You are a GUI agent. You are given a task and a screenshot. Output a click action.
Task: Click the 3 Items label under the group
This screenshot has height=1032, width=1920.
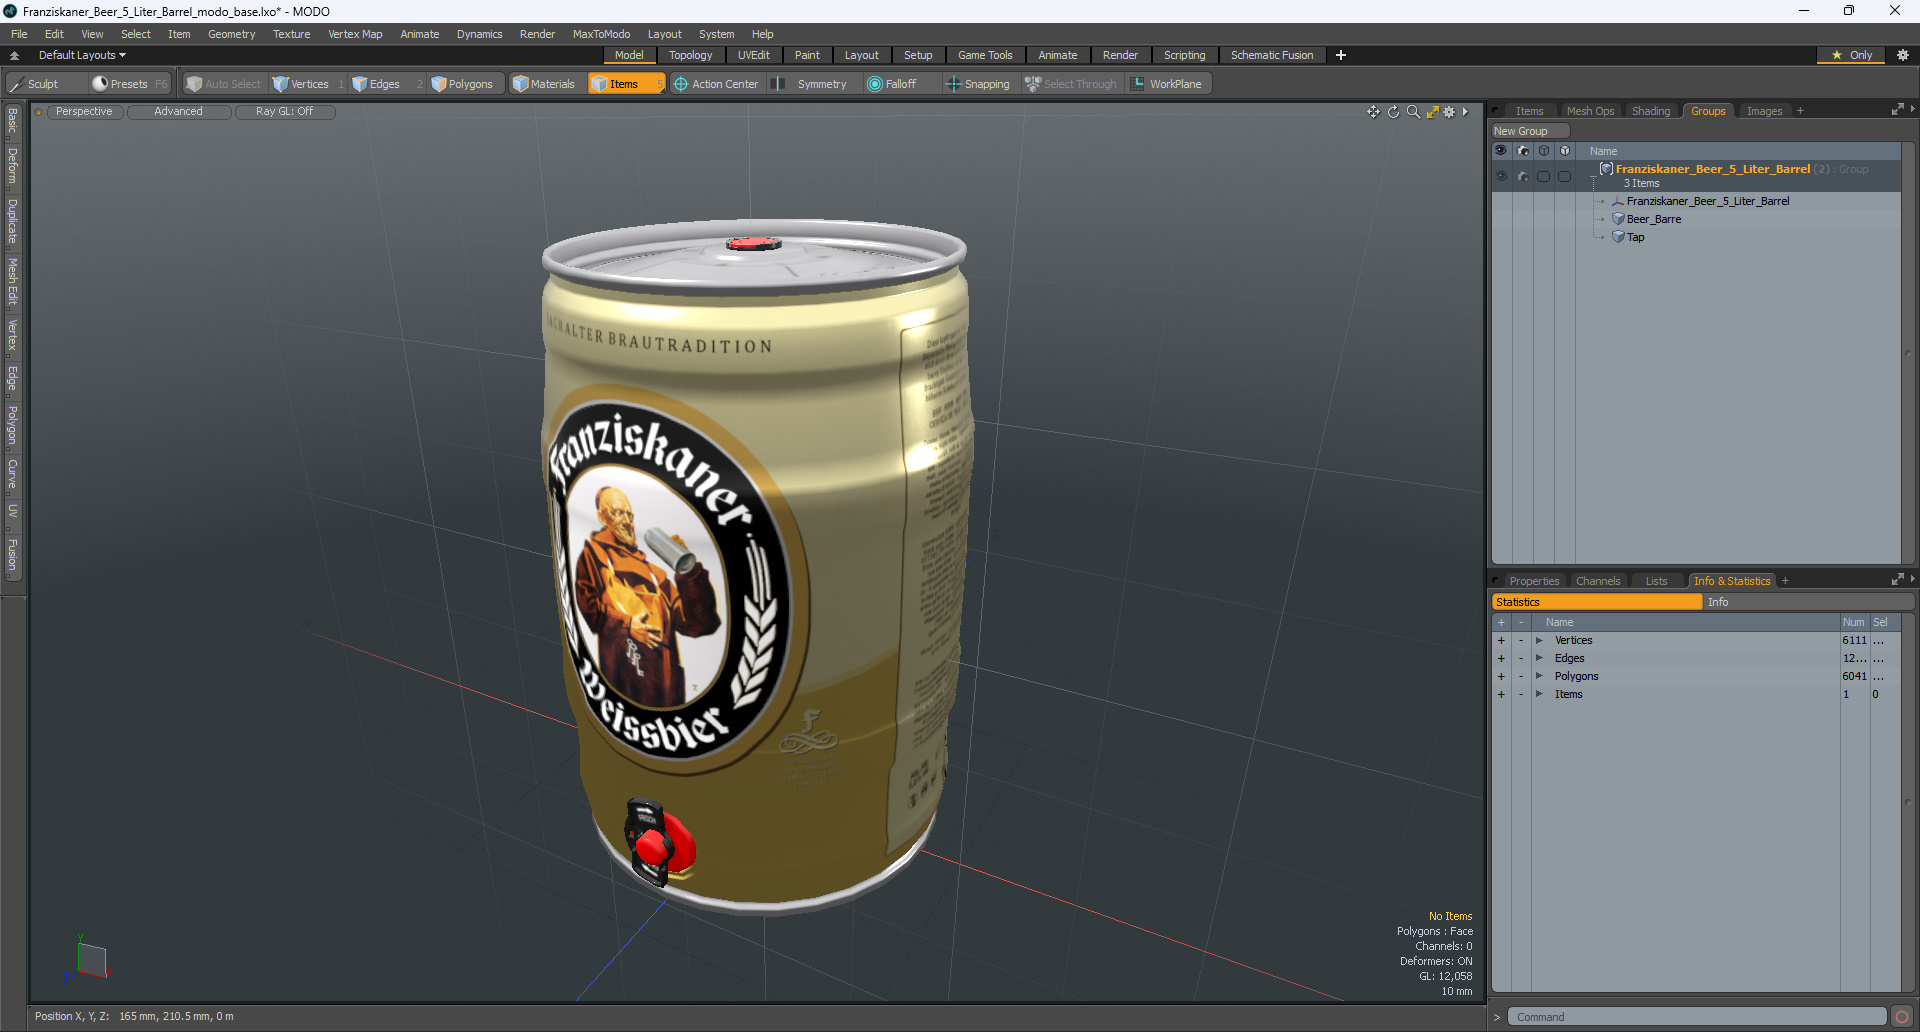point(1641,183)
